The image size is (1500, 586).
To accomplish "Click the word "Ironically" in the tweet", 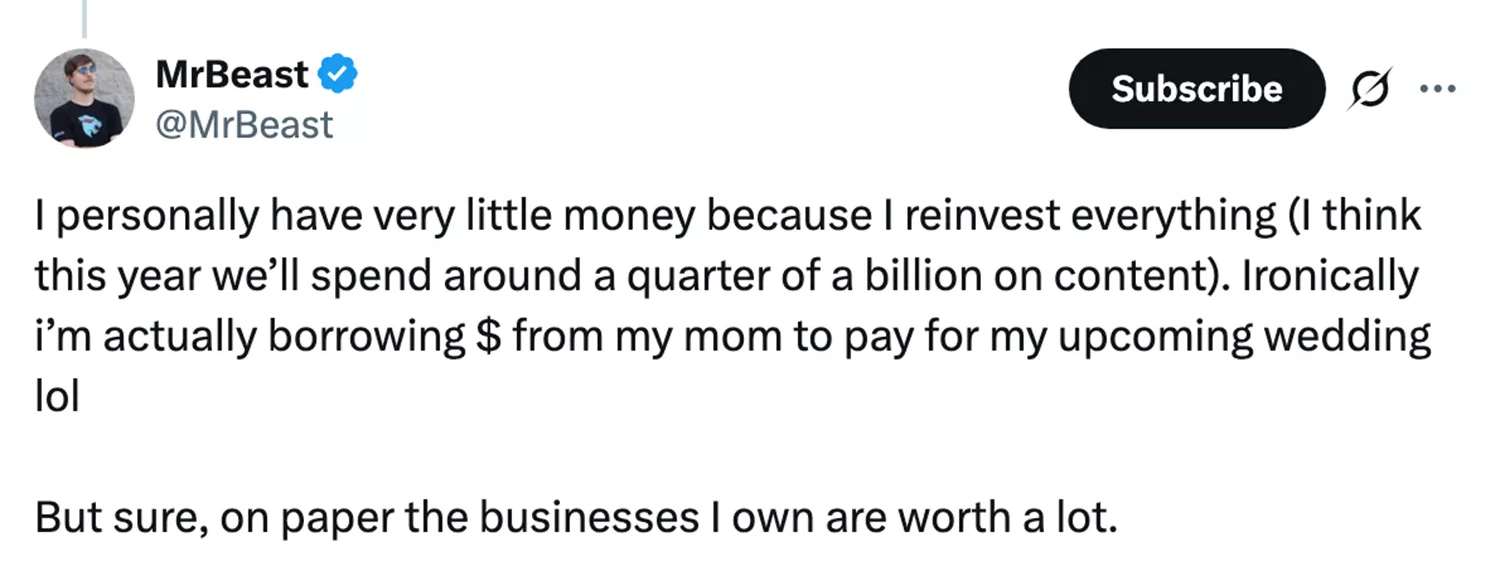I will tap(1328, 277).
